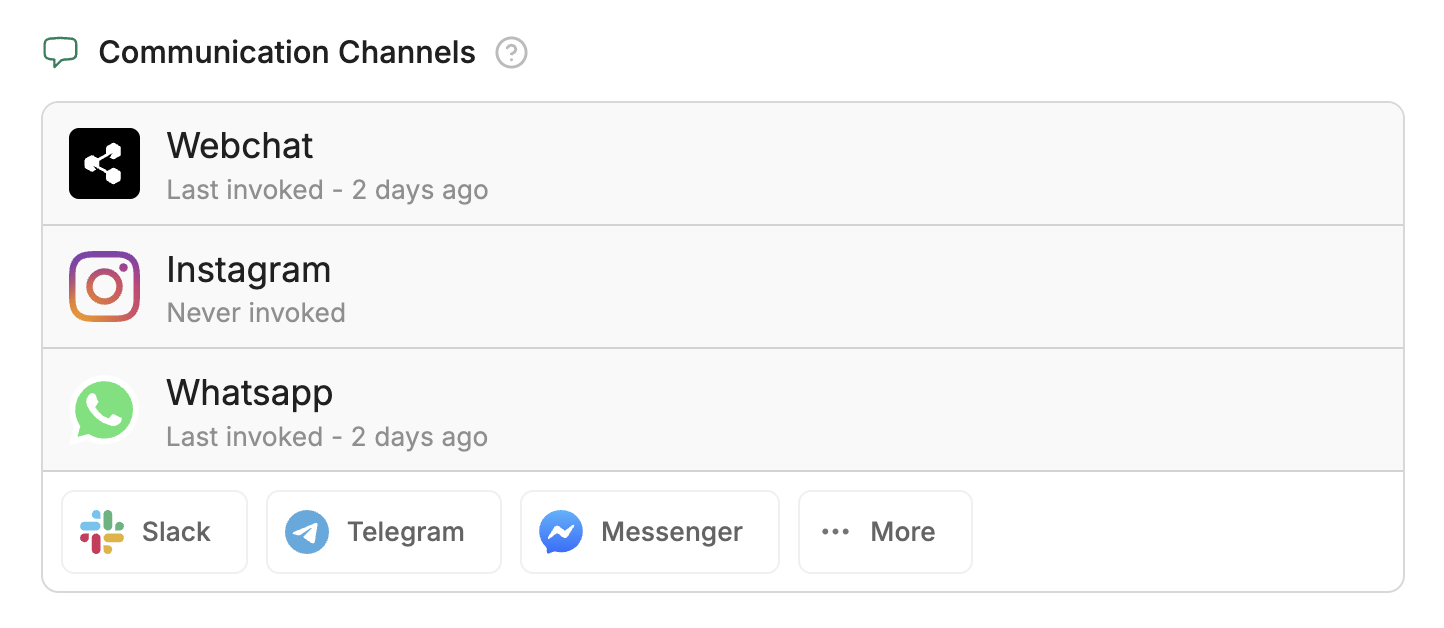
Task: Click the ellipsis icon inside the More button
Action: coord(835,532)
